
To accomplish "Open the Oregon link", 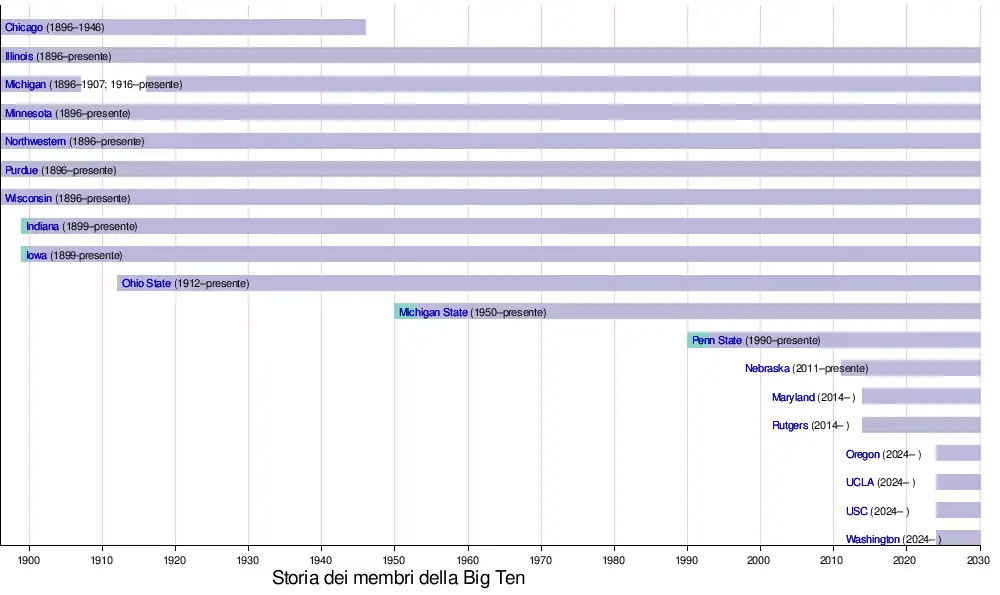I will click(x=863, y=454).
